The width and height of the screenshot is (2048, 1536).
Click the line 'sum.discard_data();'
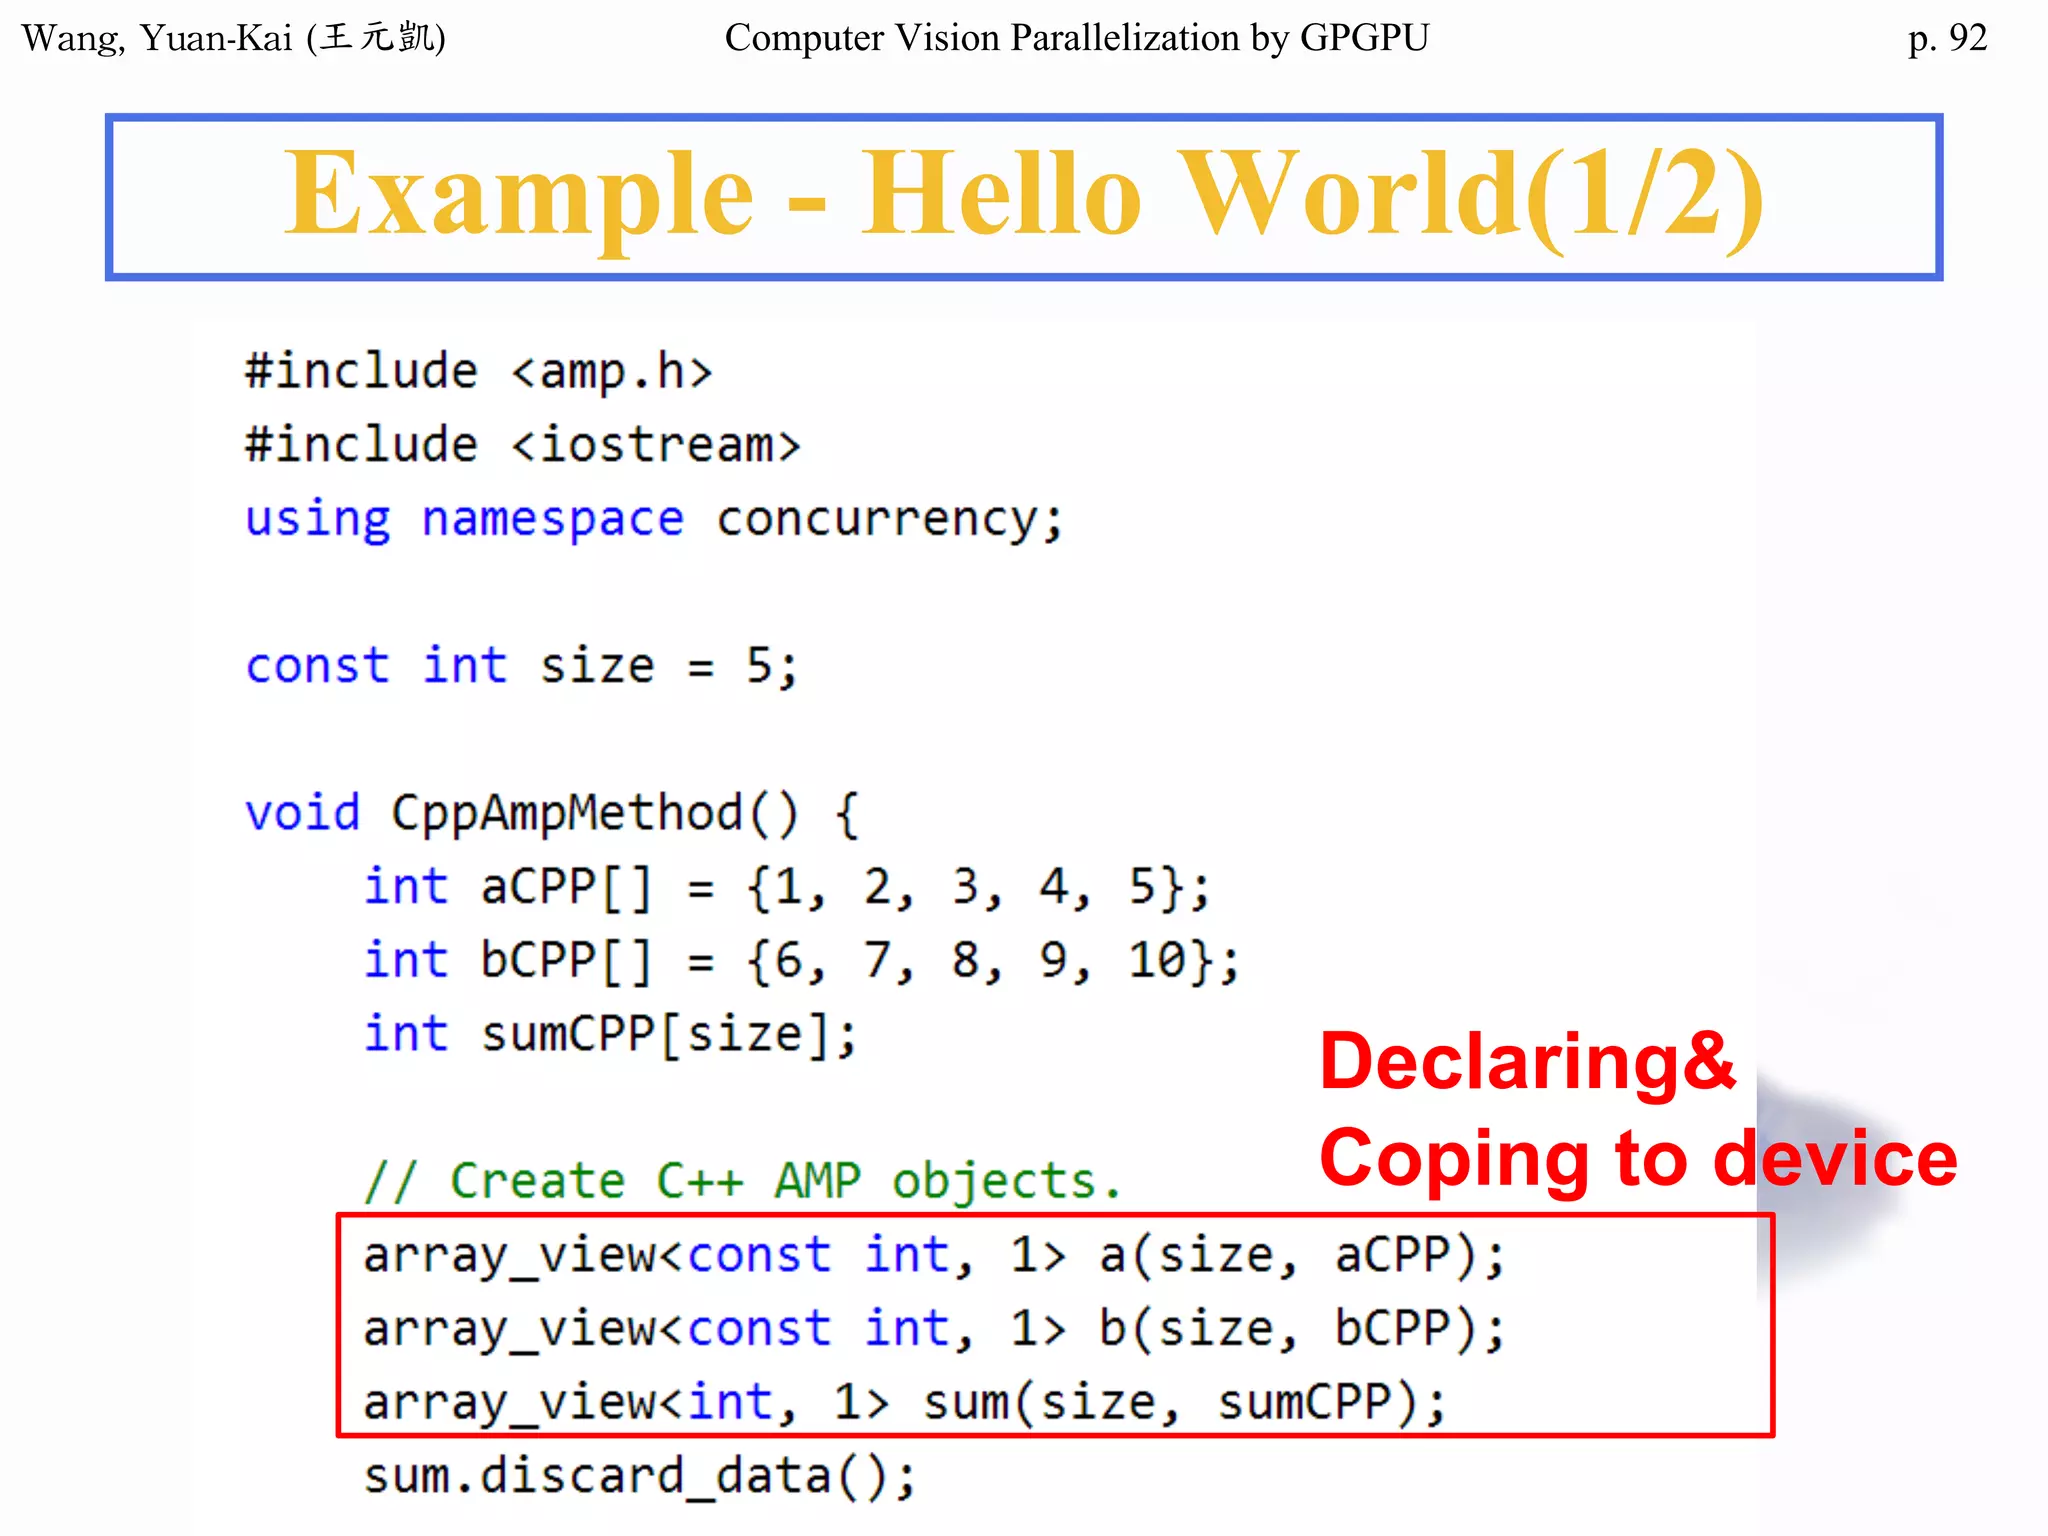coord(640,1477)
